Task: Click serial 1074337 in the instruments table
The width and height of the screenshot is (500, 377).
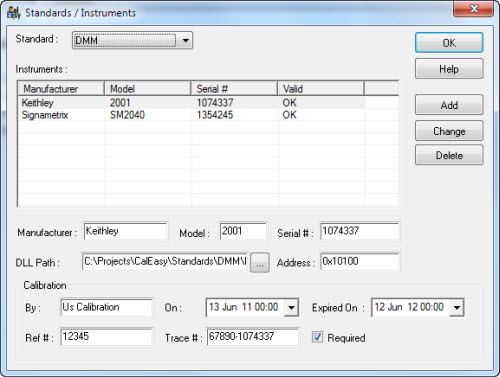Action: pos(215,103)
